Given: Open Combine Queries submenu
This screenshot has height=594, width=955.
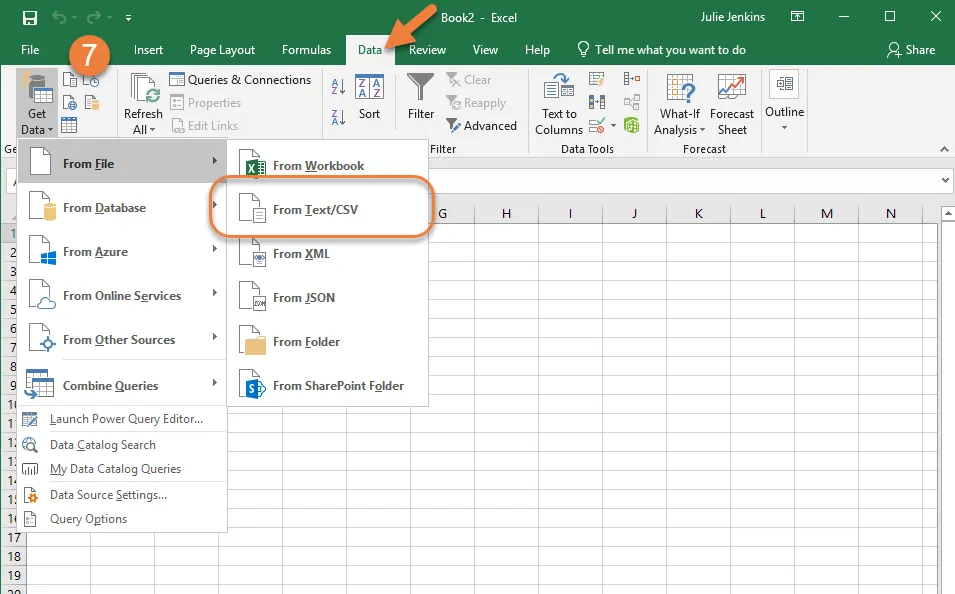Looking at the screenshot, I should coord(122,385).
